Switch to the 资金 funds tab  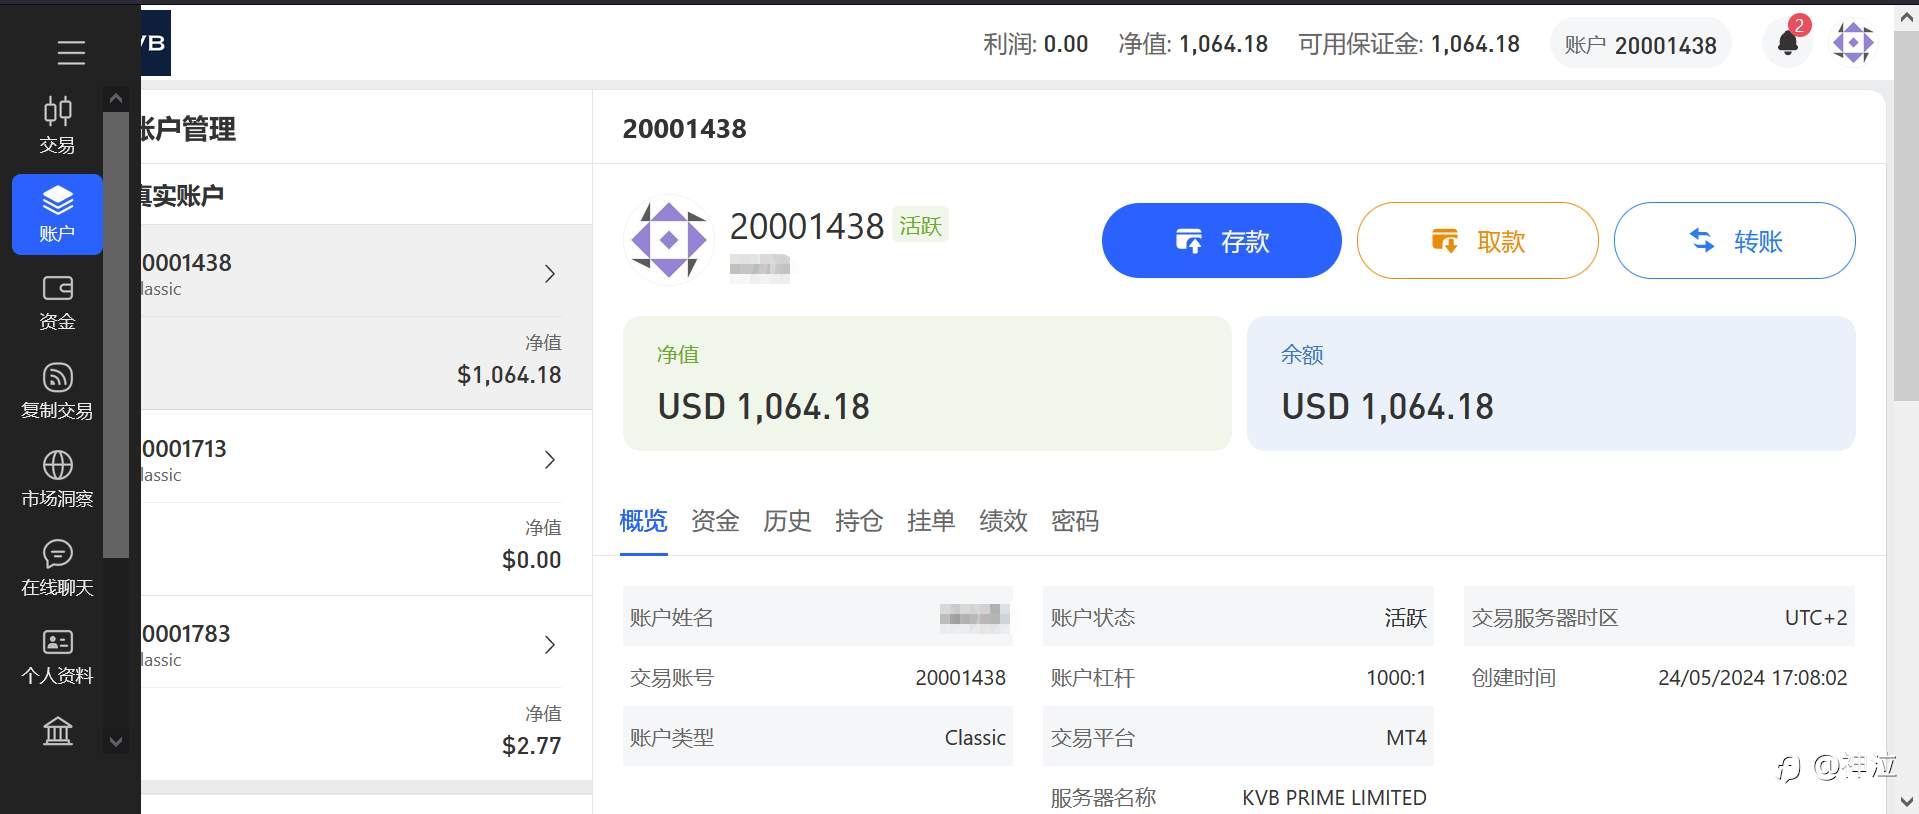pos(715,521)
